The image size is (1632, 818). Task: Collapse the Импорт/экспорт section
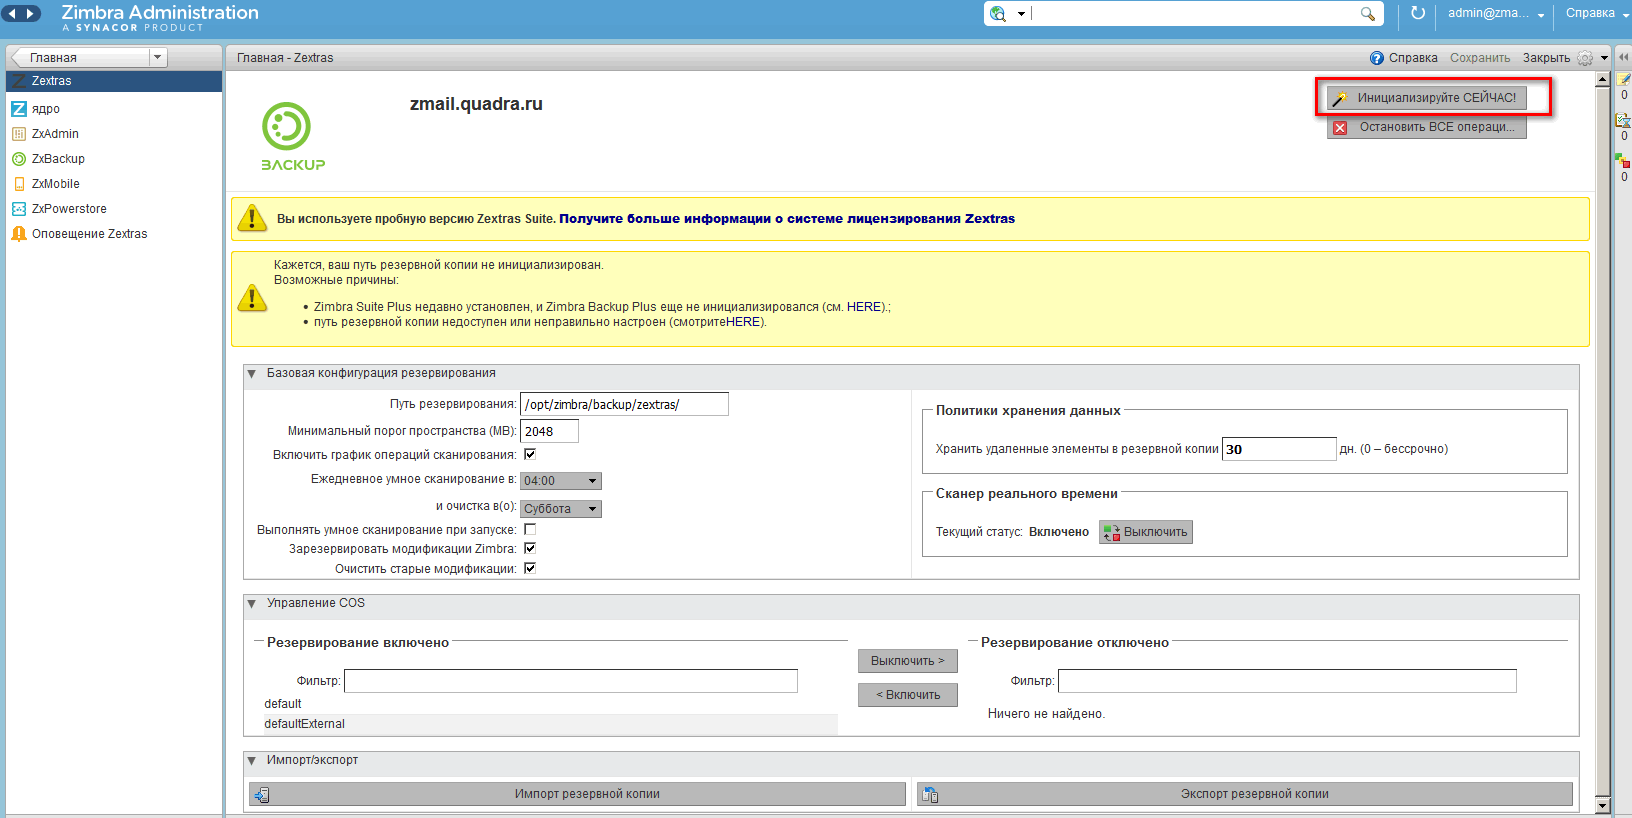(252, 761)
